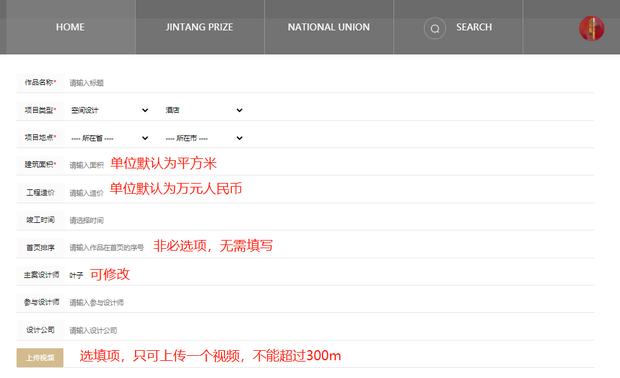Click the search magnifier icon

pyautogui.click(x=435, y=28)
